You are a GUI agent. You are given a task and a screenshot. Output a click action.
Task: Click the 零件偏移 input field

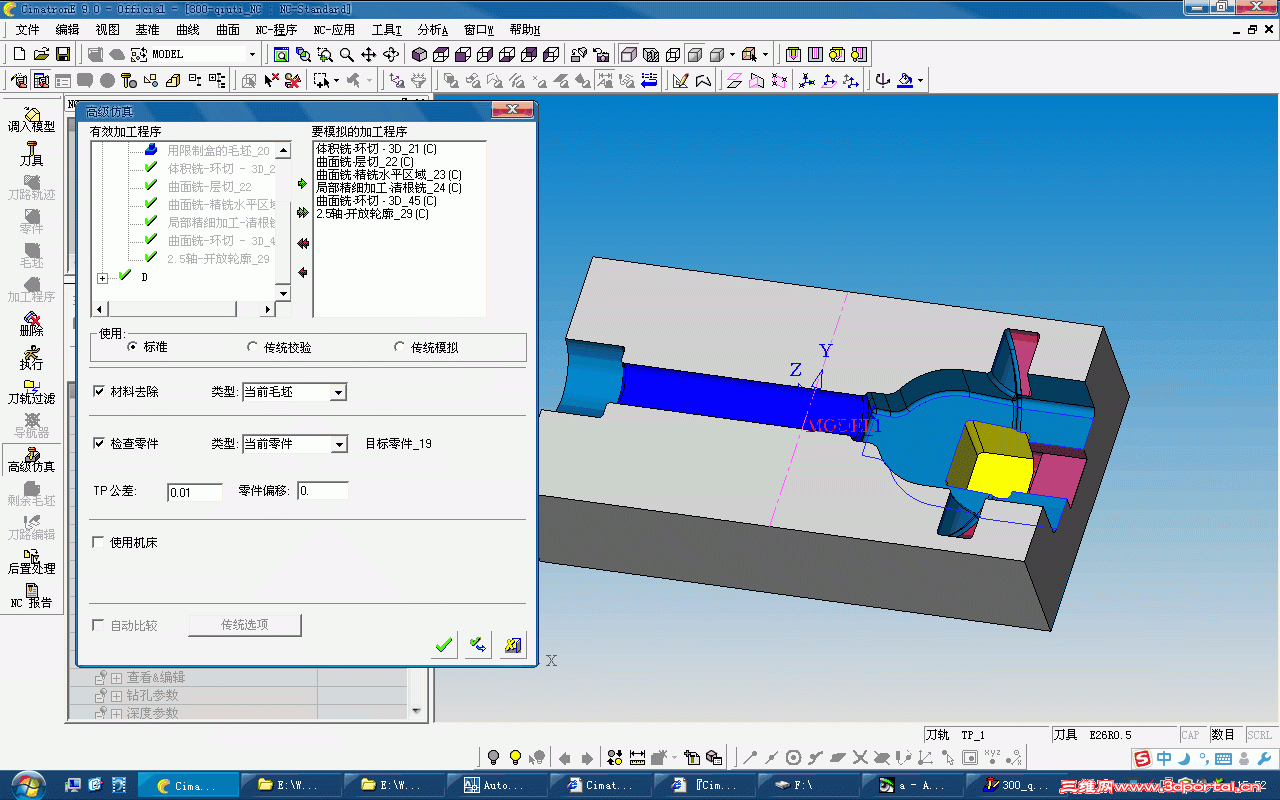coord(323,492)
